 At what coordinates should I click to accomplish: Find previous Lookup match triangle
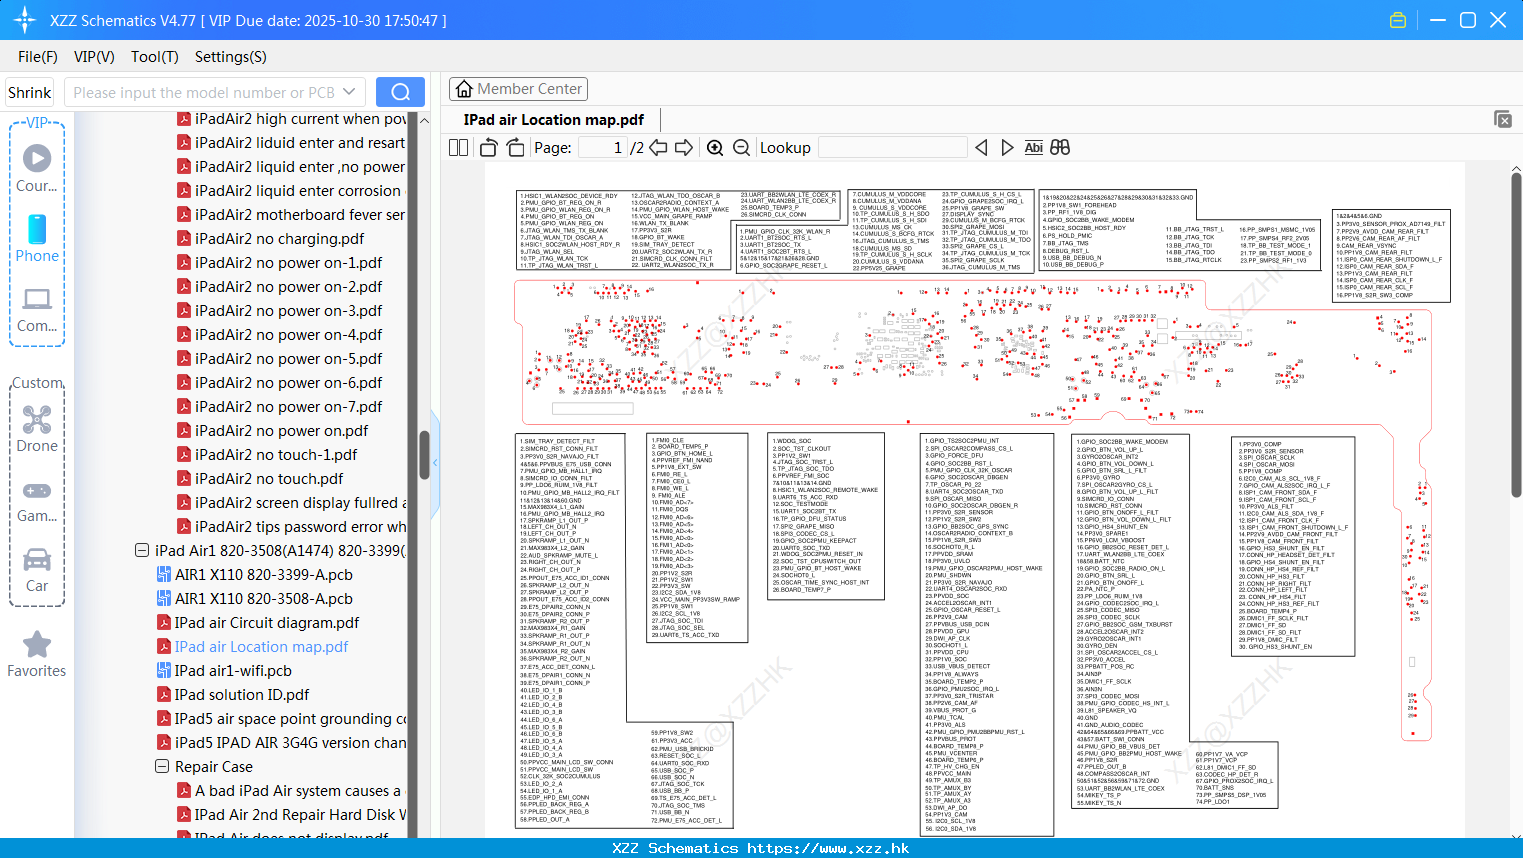(x=981, y=148)
